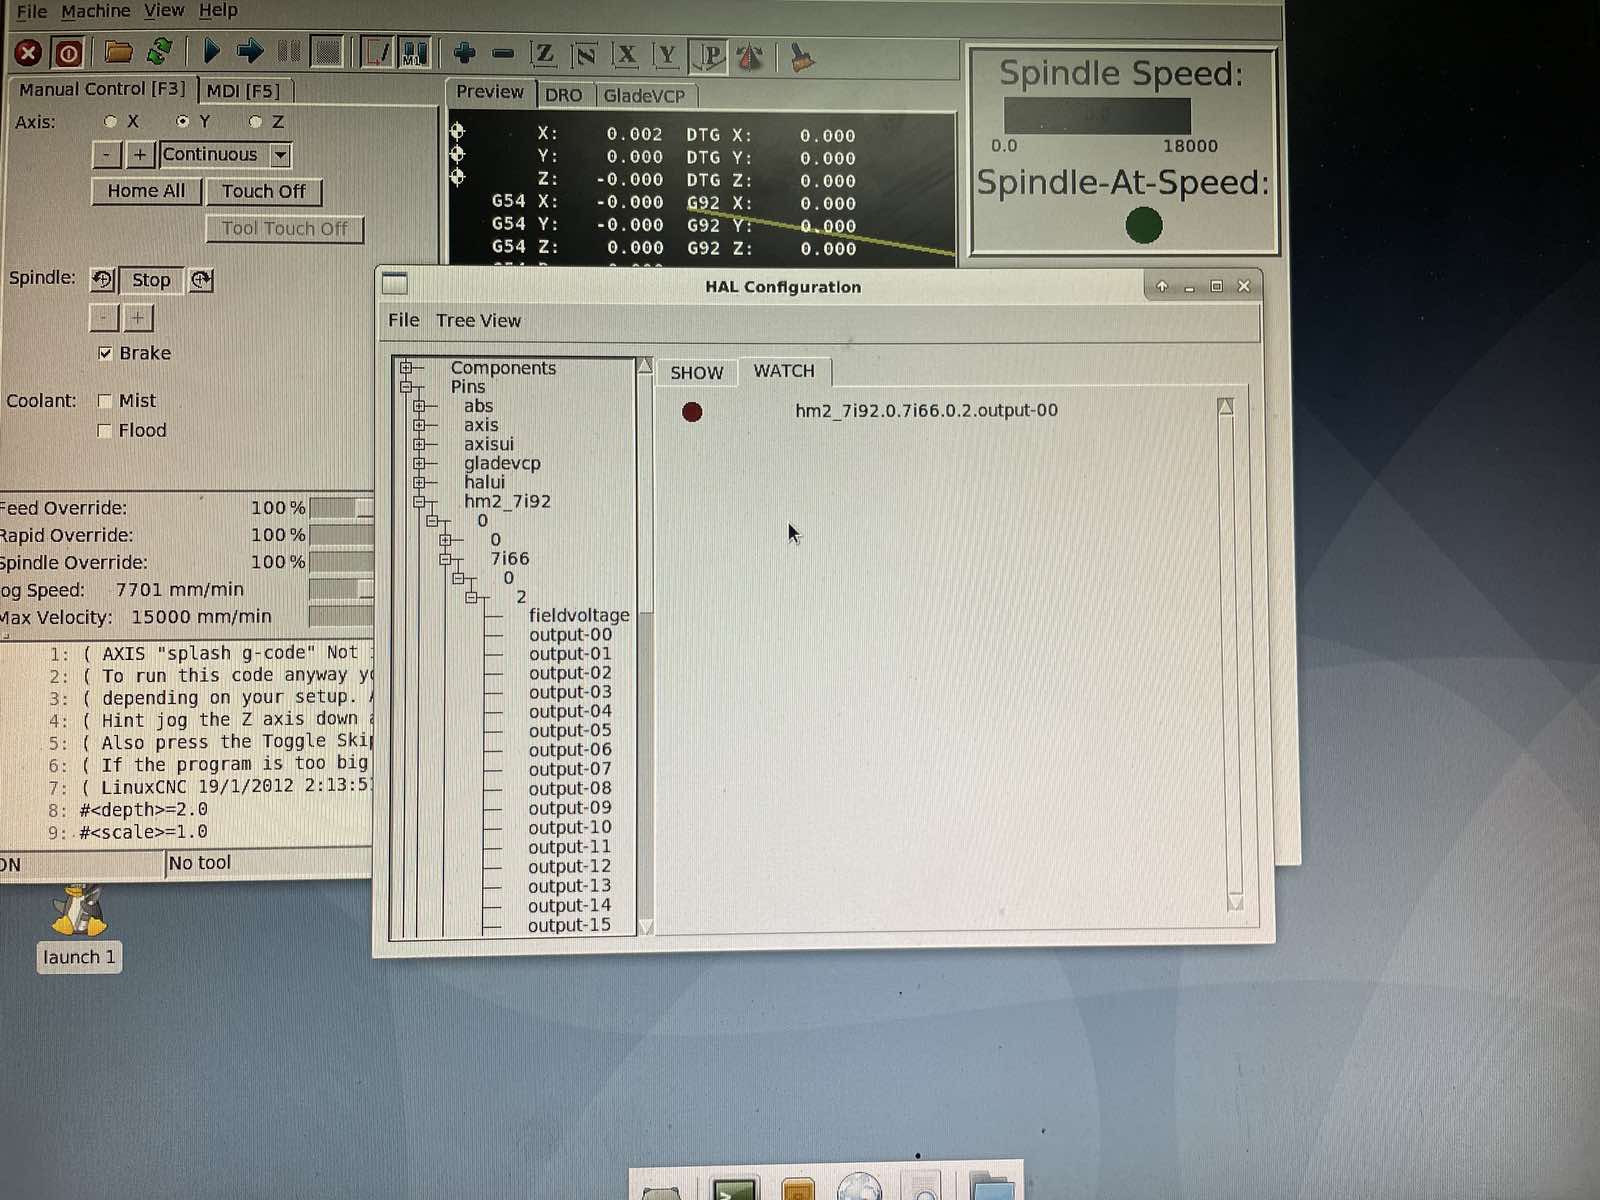
Task: Clear live plot with broom icon
Action: pos(801,58)
